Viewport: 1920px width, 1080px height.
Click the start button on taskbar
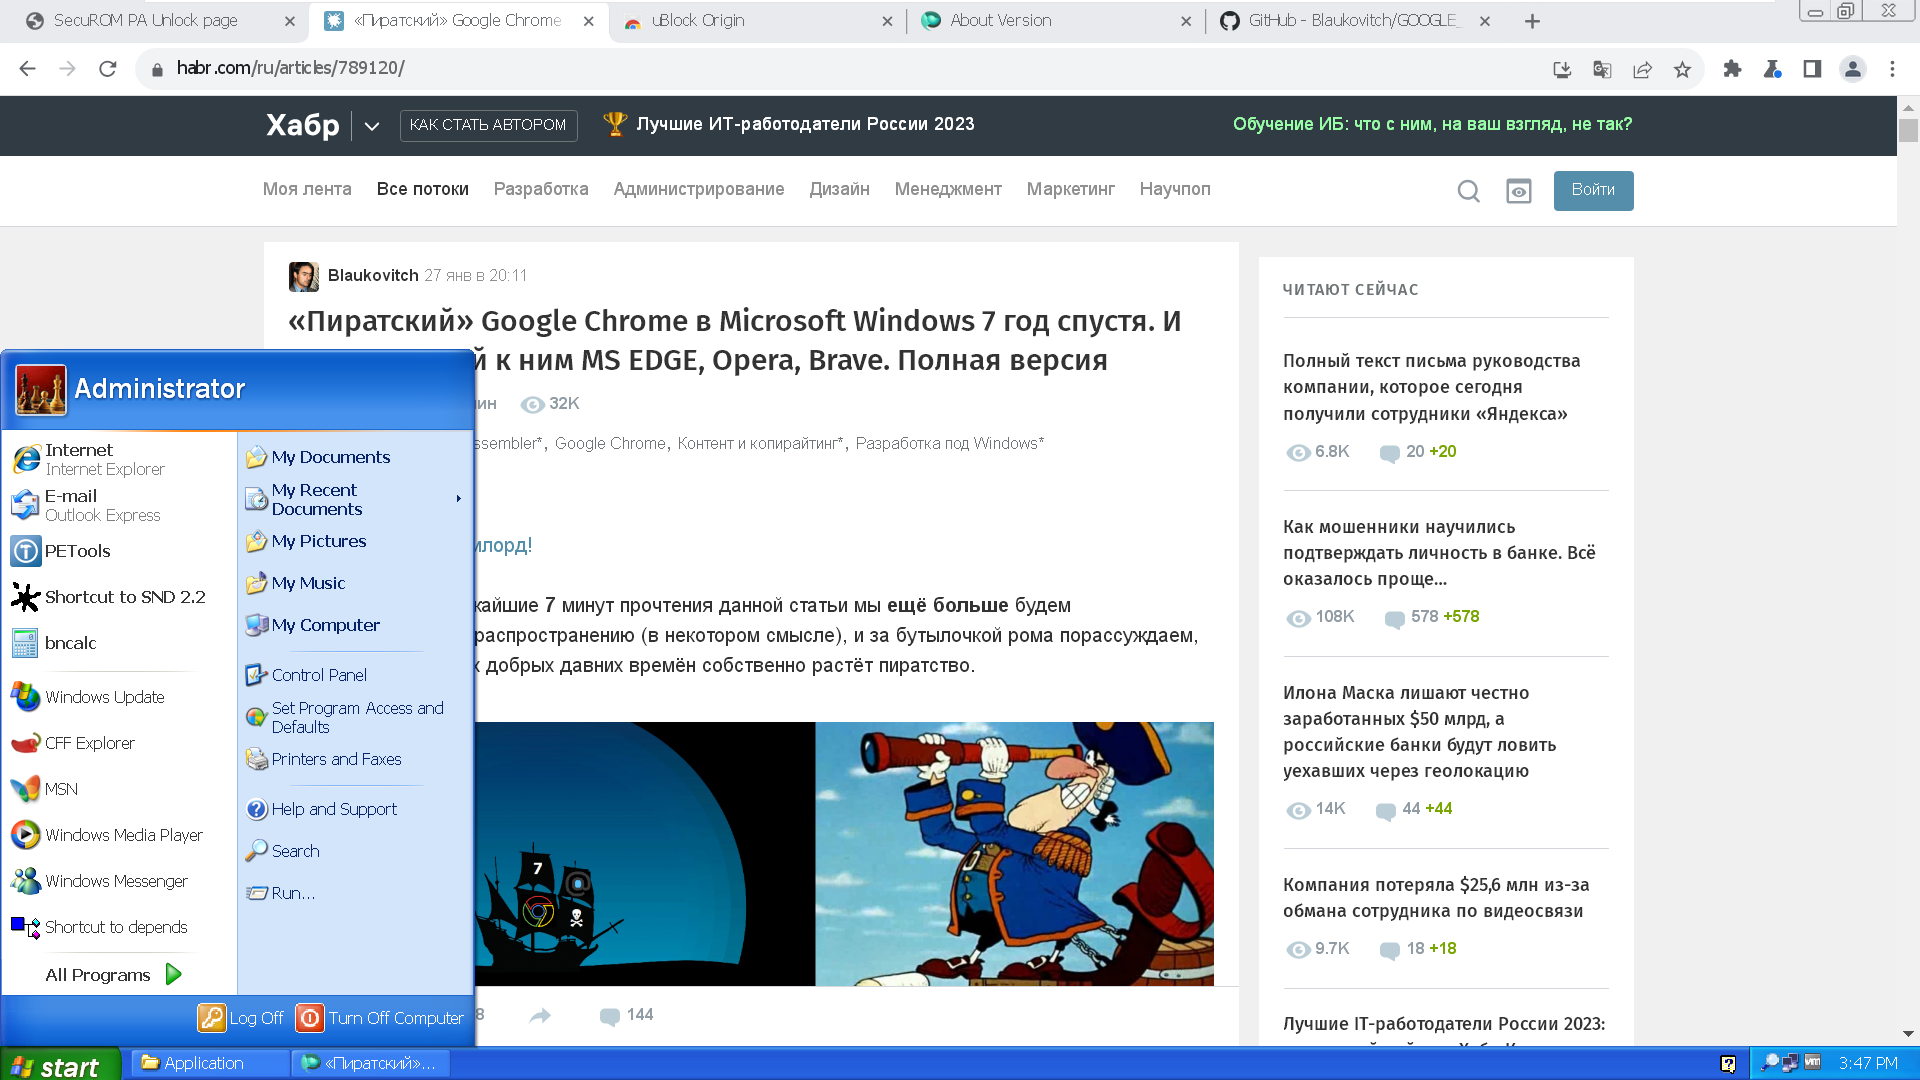click(x=60, y=1065)
